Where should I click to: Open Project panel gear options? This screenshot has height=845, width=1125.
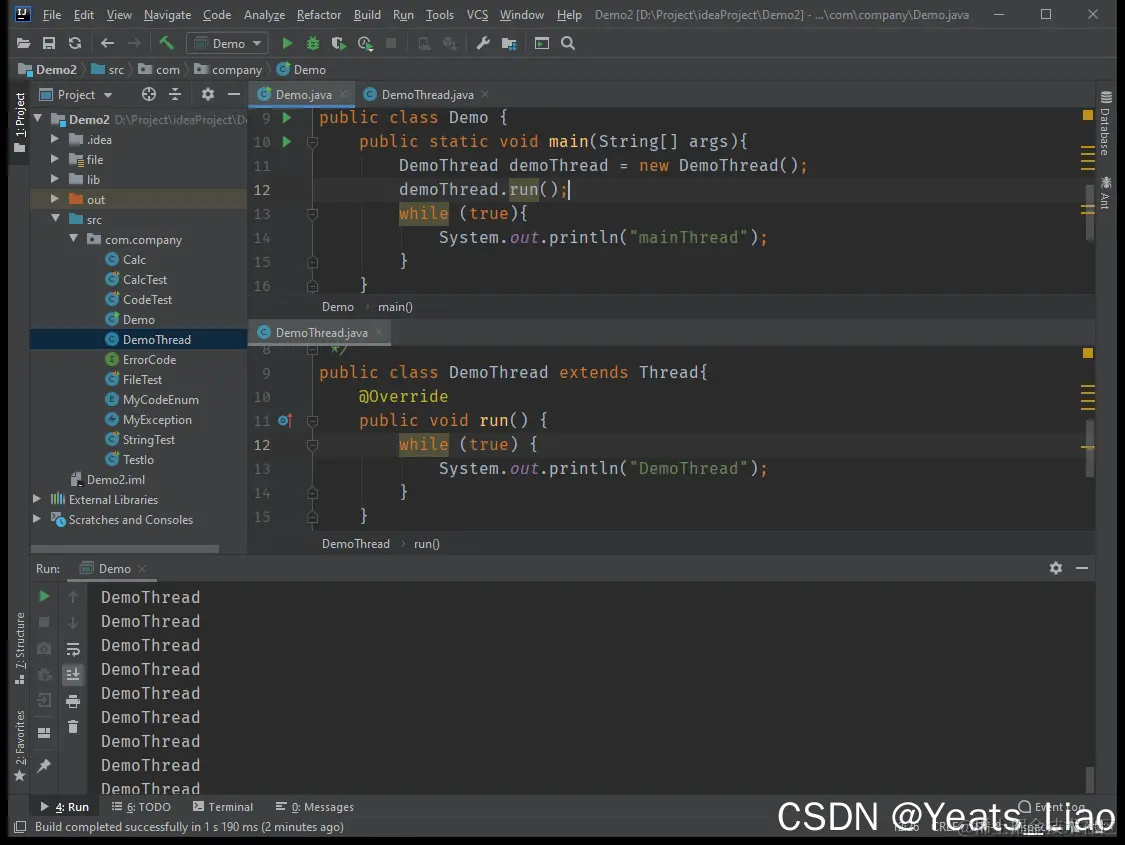point(208,95)
